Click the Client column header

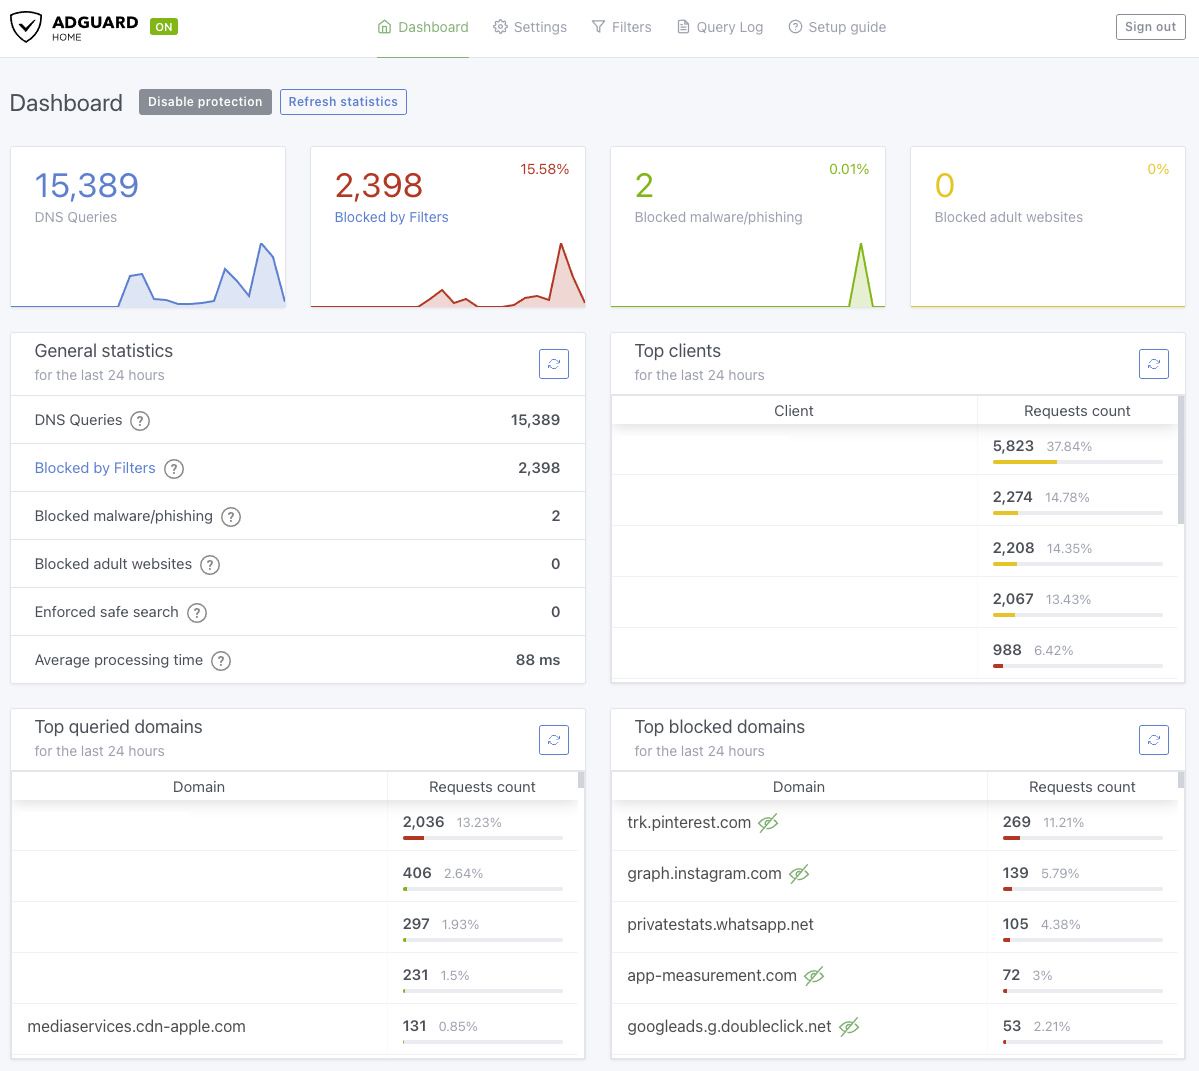click(x=794, y=411)
